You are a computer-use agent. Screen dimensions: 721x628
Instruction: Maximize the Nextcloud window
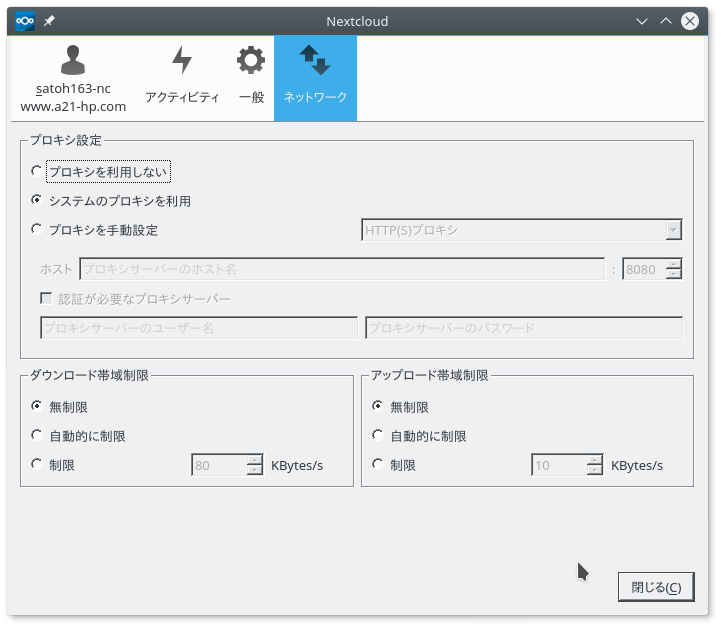coord(666,21)
